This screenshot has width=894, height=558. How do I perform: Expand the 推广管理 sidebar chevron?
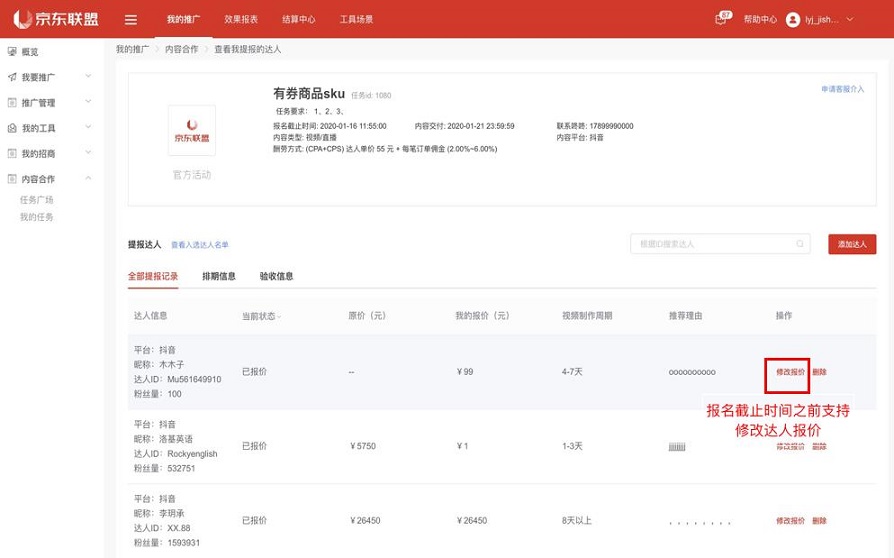(88, 102)
